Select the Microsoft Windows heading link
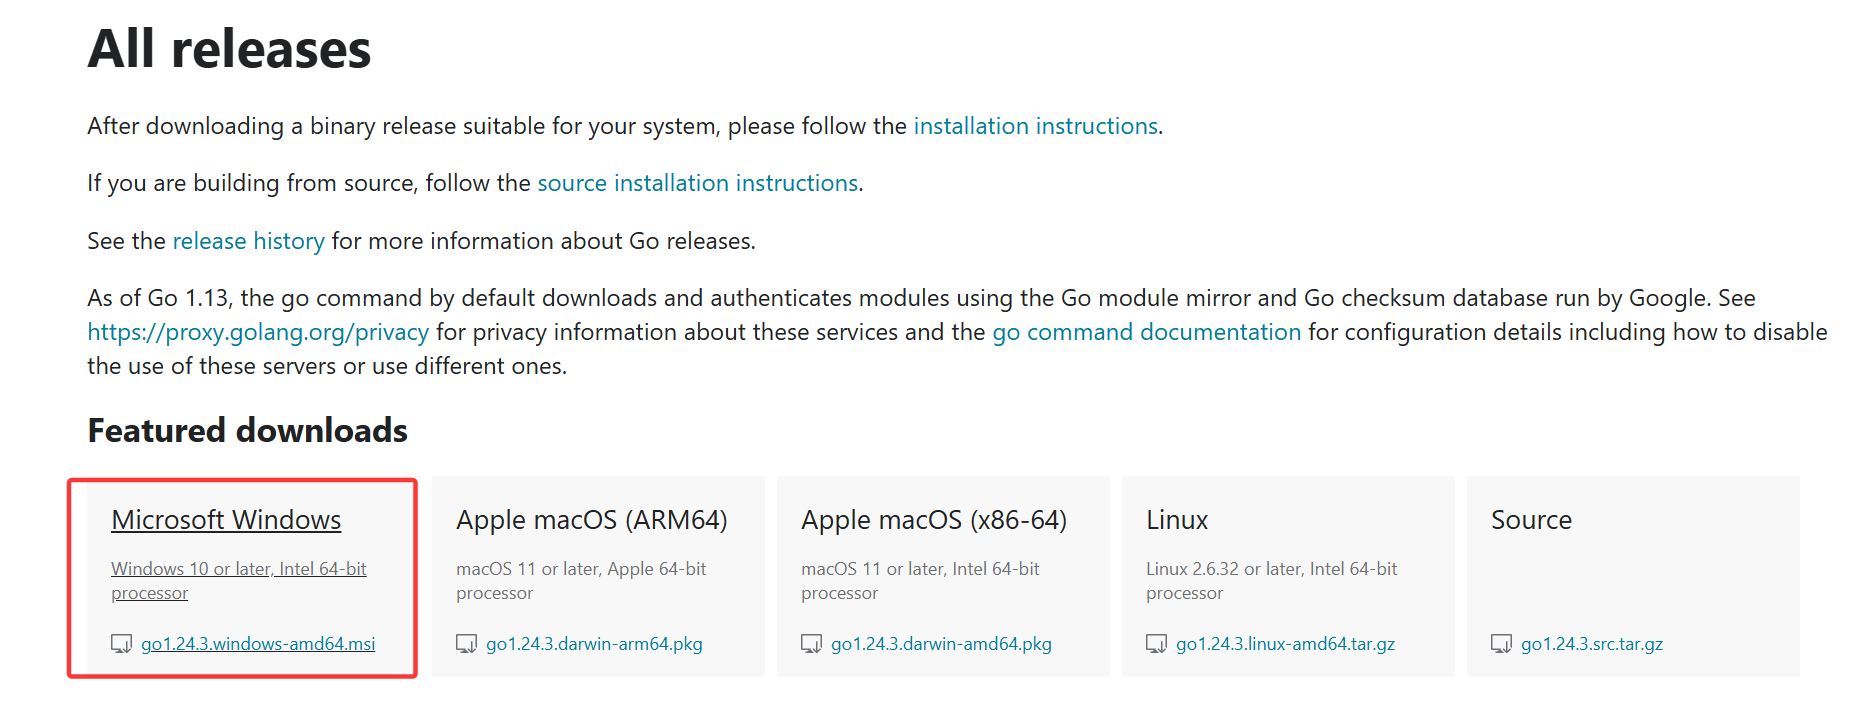This screenshot has width=1863, height=704. 226,520
